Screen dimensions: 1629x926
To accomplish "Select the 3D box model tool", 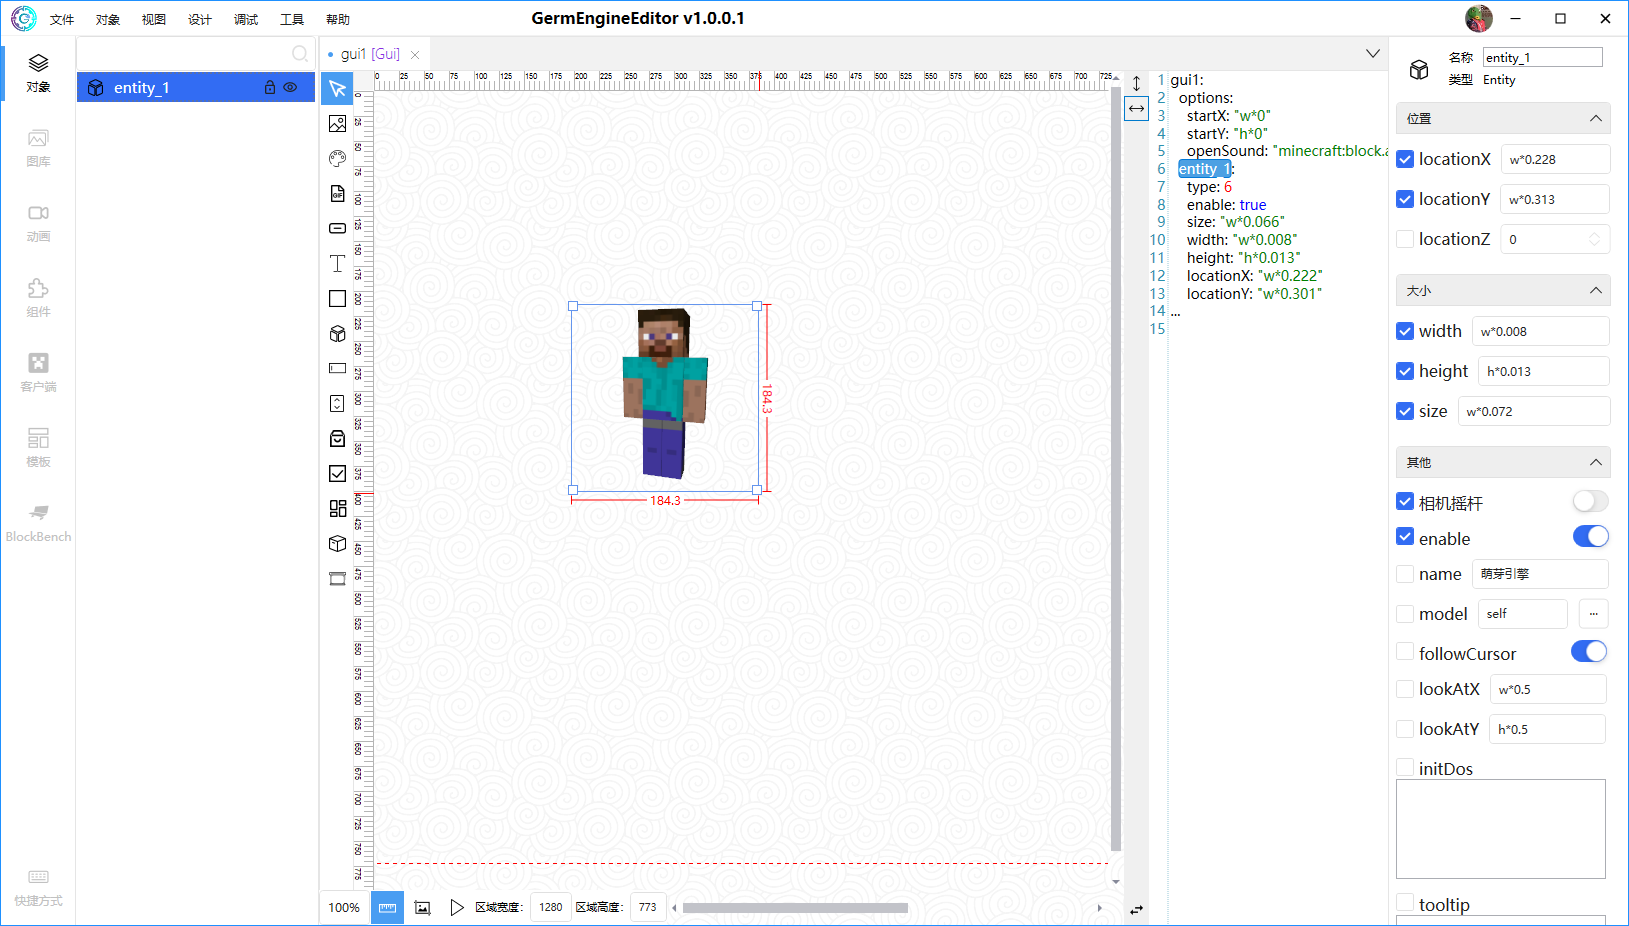I will 338,544.
